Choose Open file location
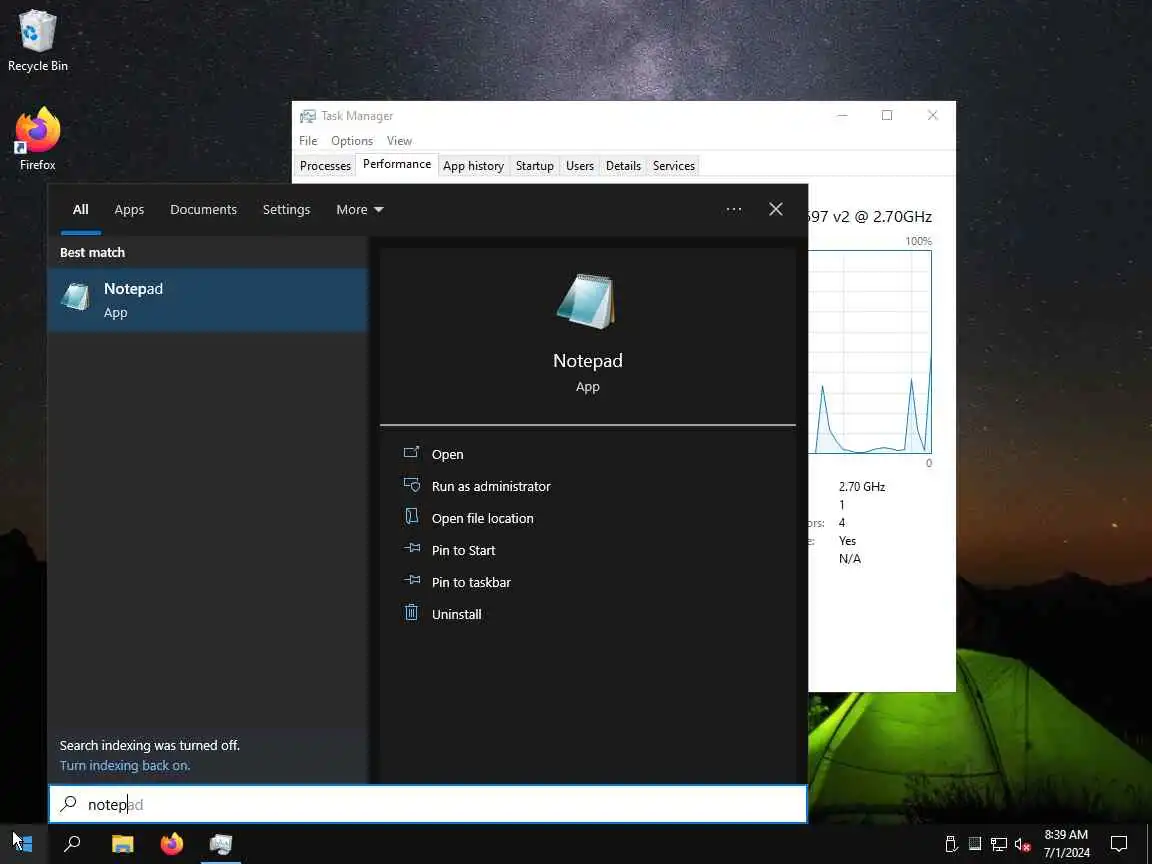The width and height of the screenshot is (1152, 864). click(x=483, y=518)
